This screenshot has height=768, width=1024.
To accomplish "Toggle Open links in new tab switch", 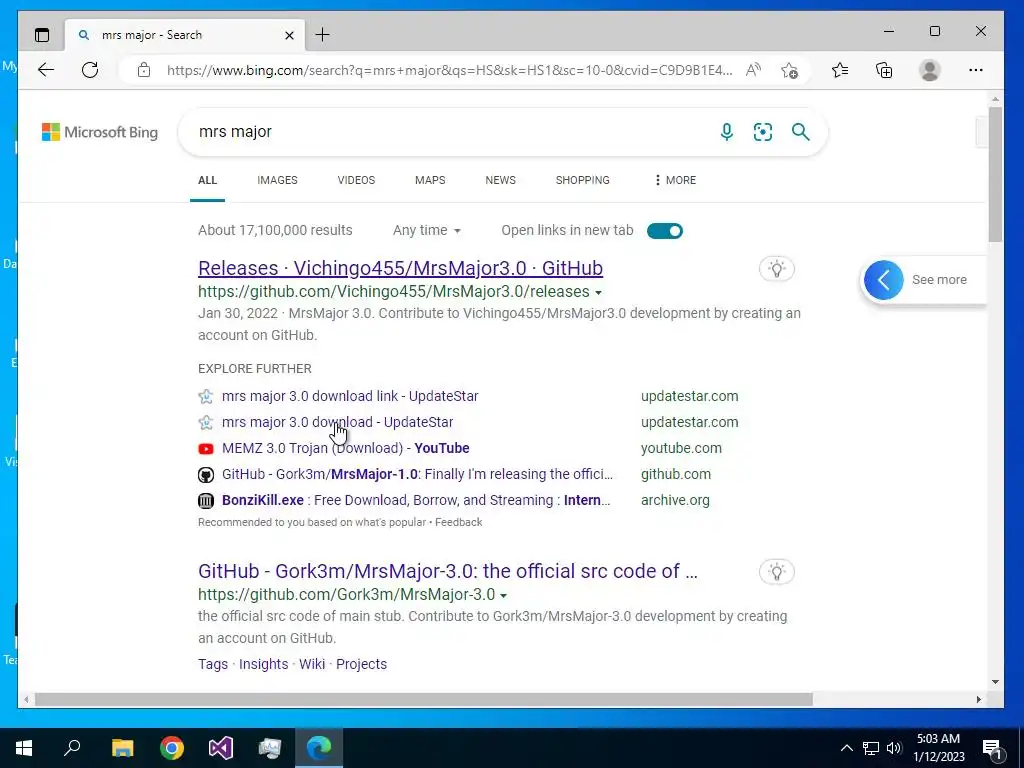I will coord(665,231).
